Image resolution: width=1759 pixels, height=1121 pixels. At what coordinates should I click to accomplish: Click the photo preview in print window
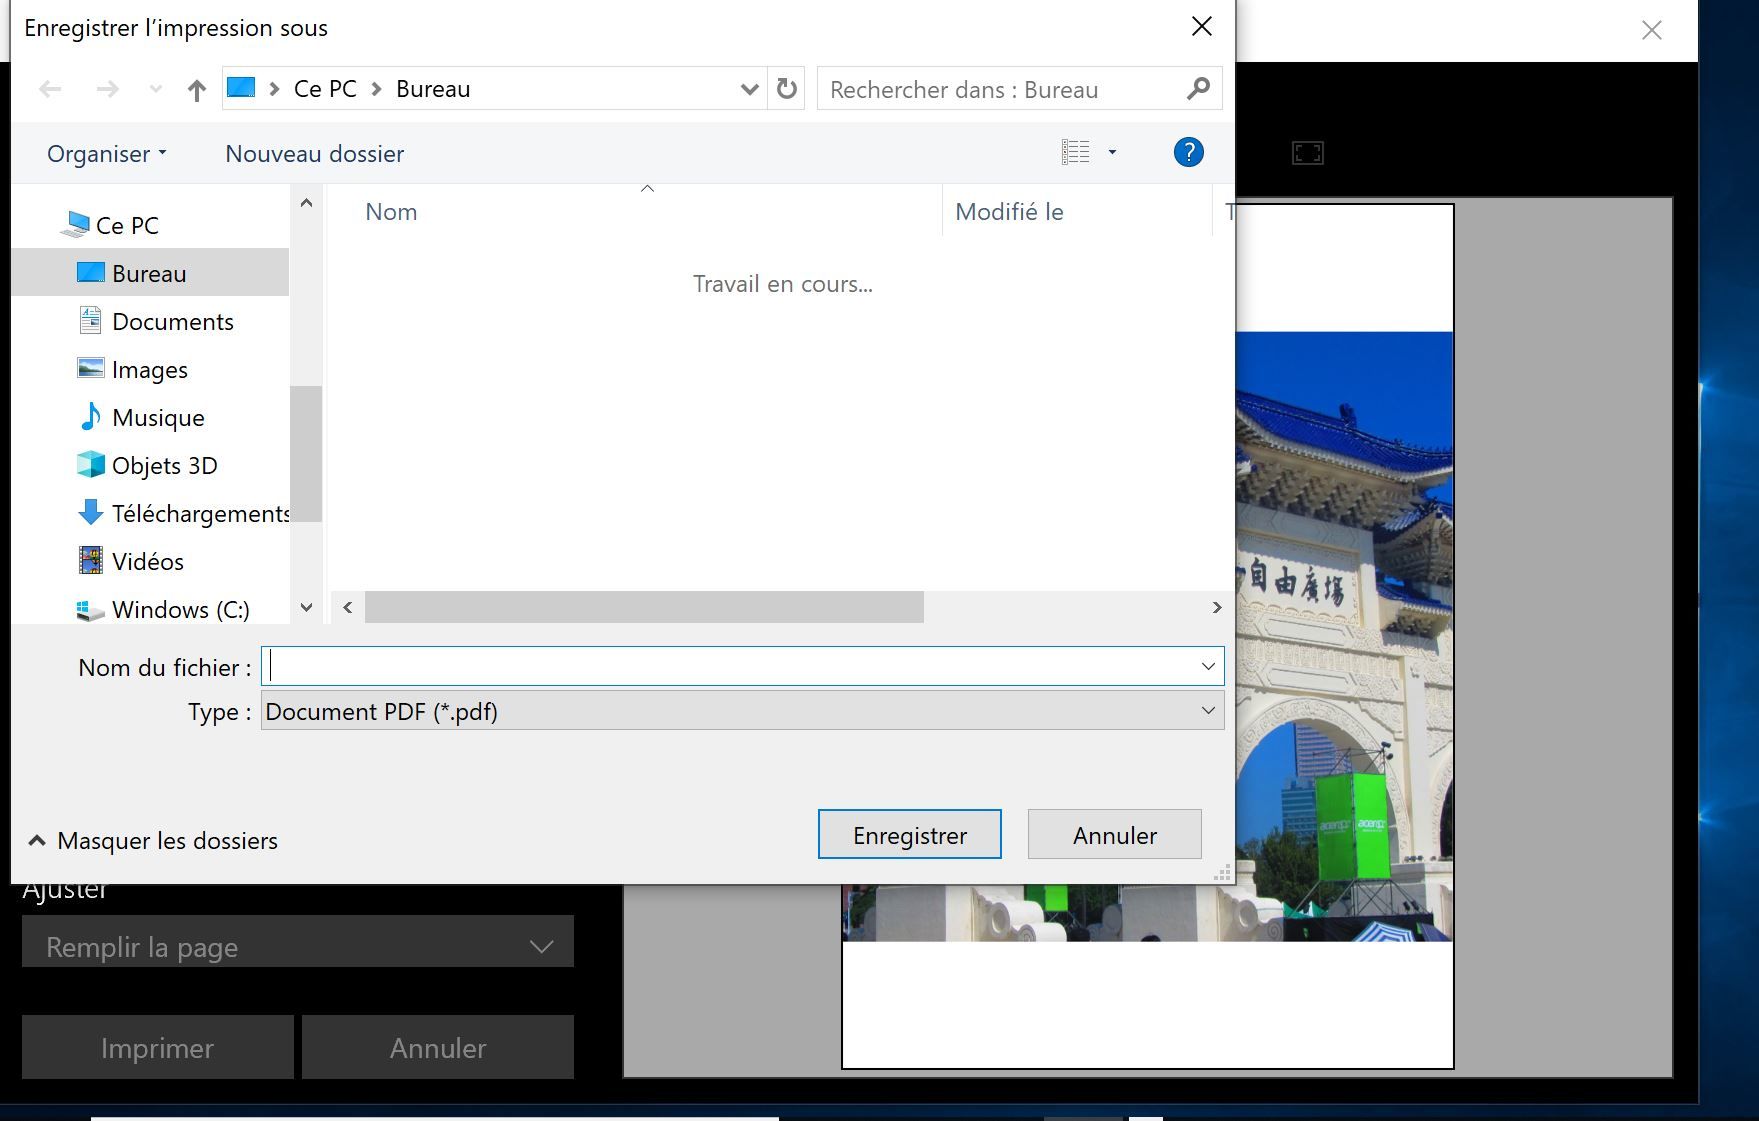pyautogui.click(x=1344, y=636)
